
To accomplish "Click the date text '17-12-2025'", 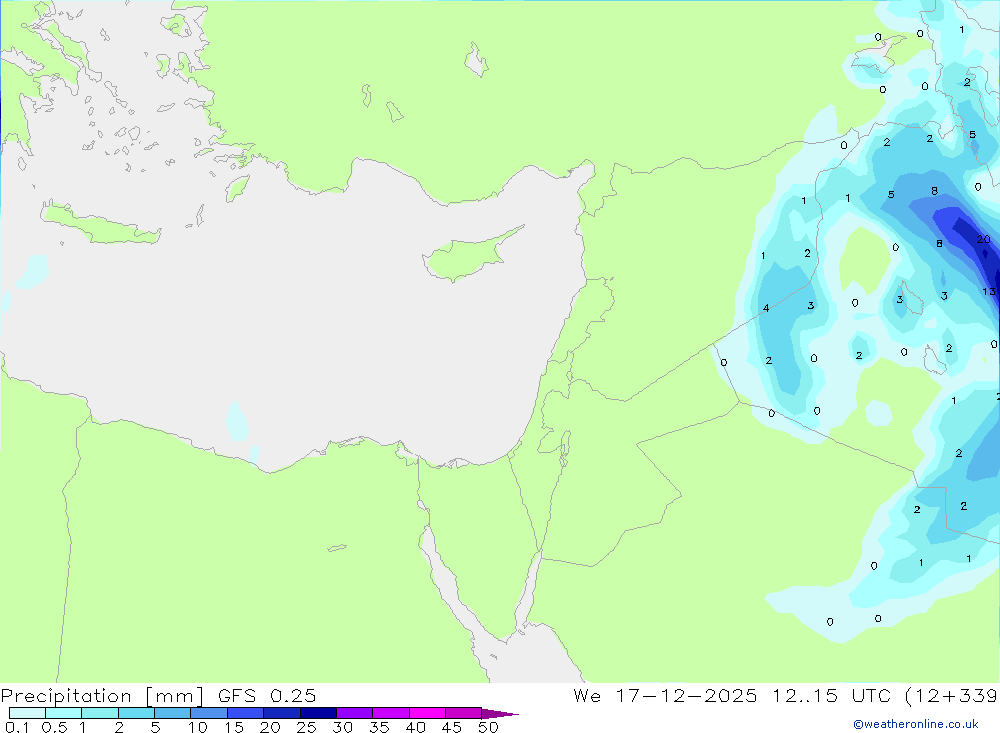I will tap(686, 695).
